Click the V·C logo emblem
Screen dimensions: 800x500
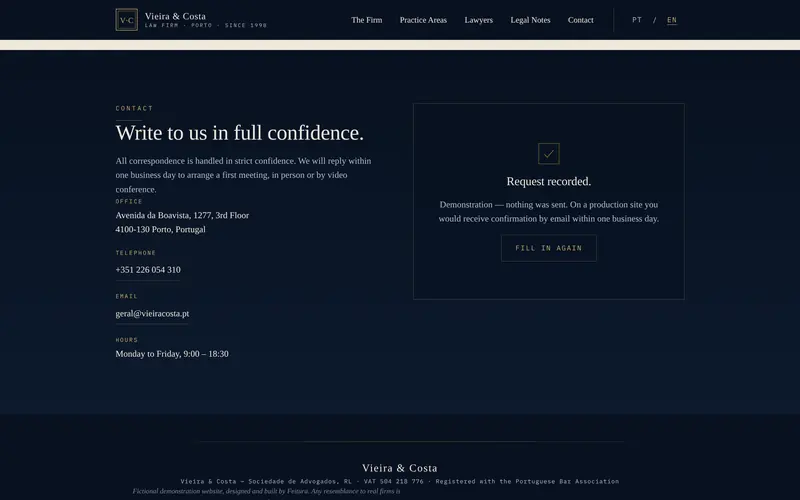tap(127, 20)
